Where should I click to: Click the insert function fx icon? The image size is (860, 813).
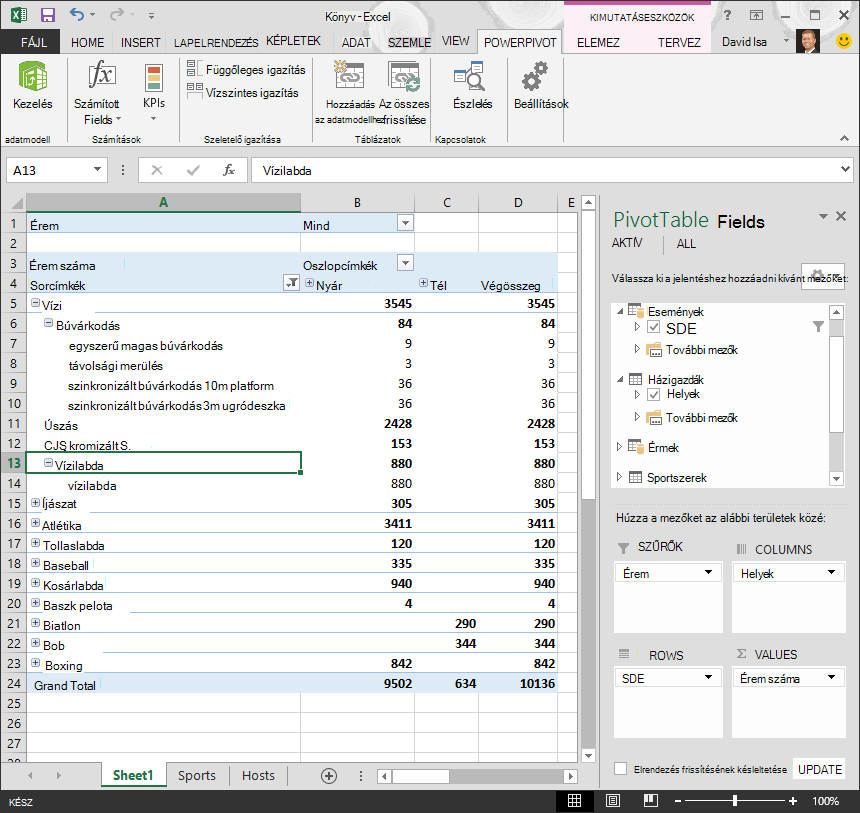click(x=229, y=171)
